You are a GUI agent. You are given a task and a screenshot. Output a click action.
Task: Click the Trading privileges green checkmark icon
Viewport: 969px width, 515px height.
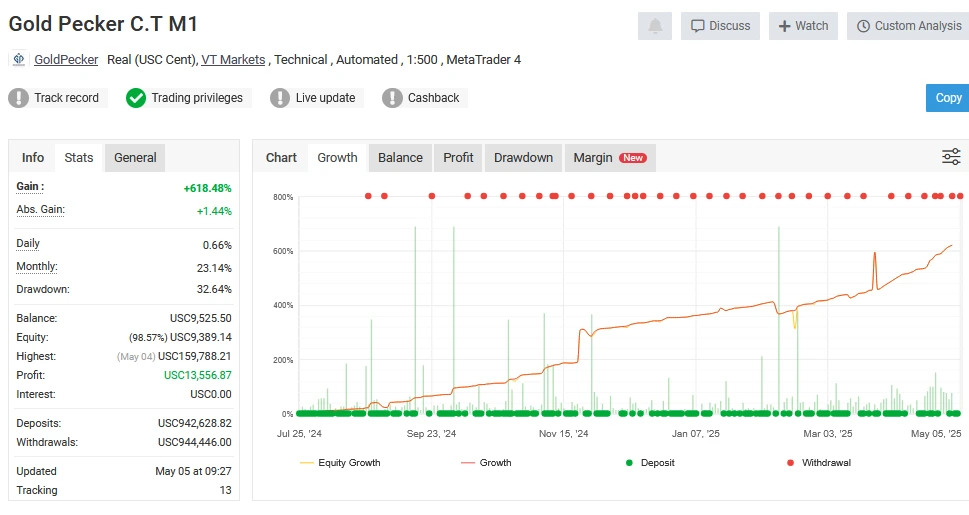pos(136,98)
